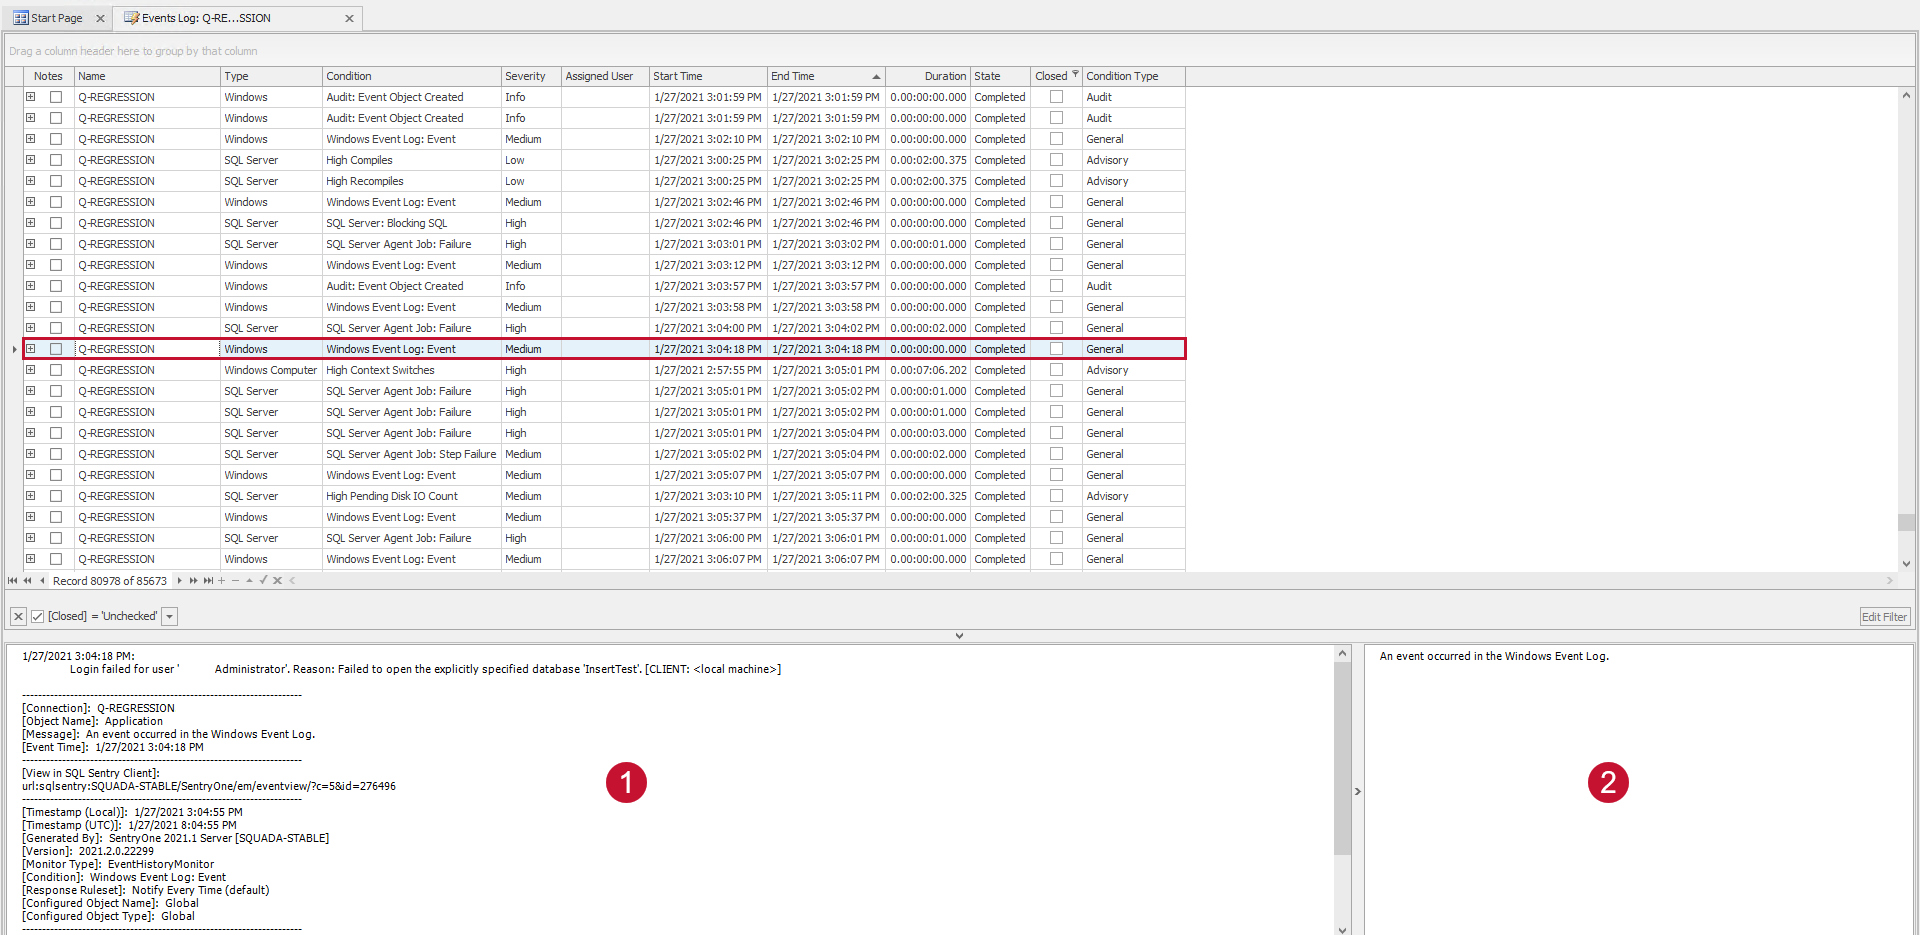Go to next record arrow
The width and height of the screenshot is (1920, 935).
click(x=179, y=581)
